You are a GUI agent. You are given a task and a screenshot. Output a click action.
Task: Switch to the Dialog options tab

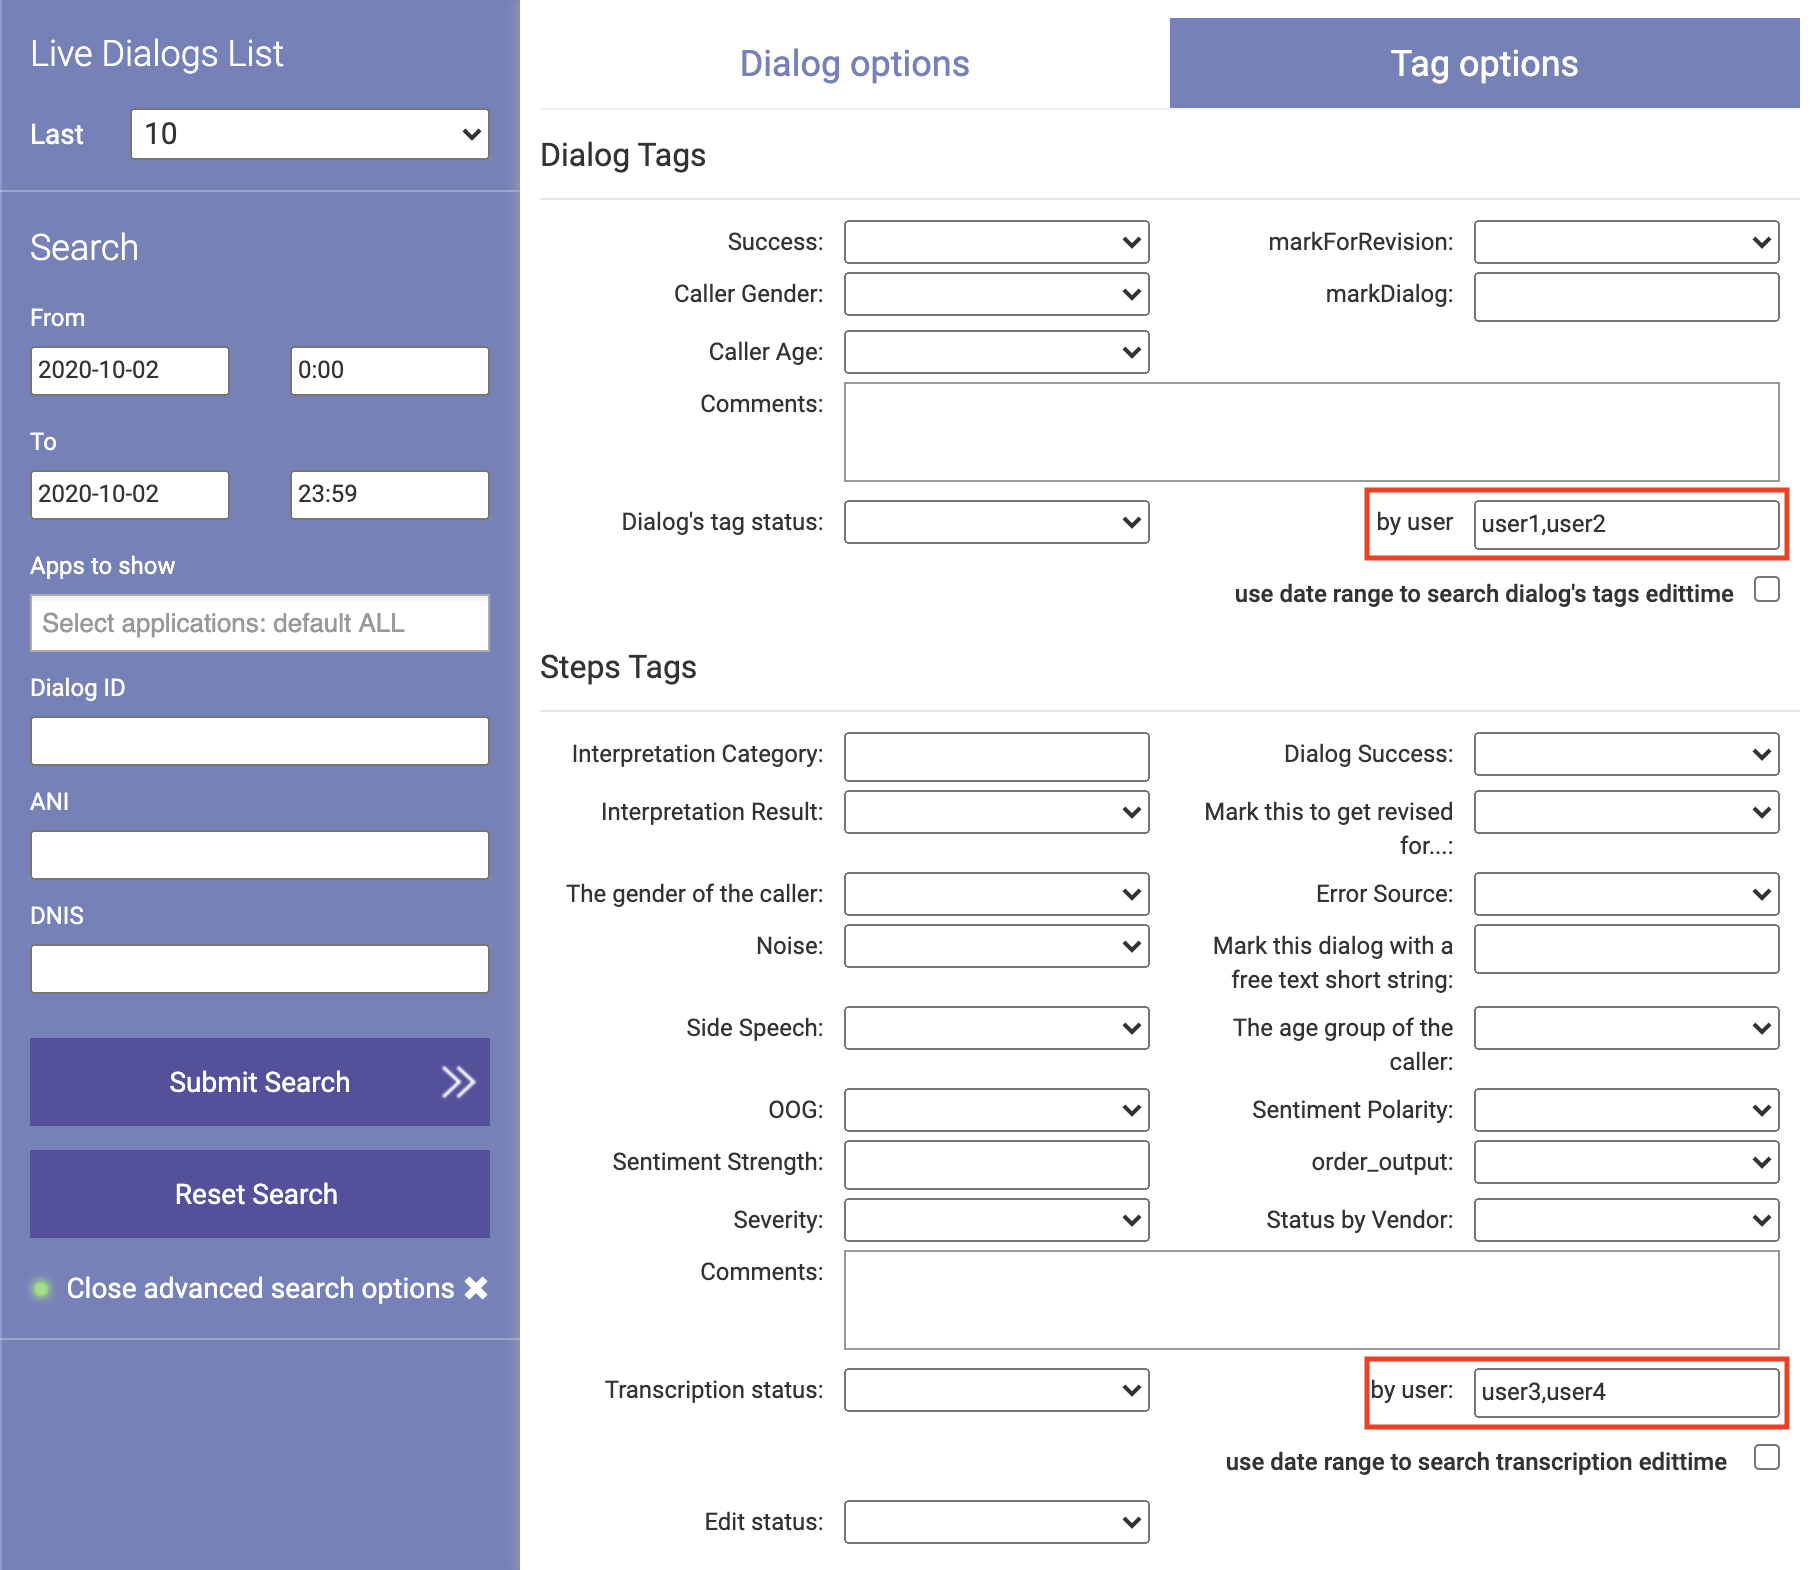(853, 62)
